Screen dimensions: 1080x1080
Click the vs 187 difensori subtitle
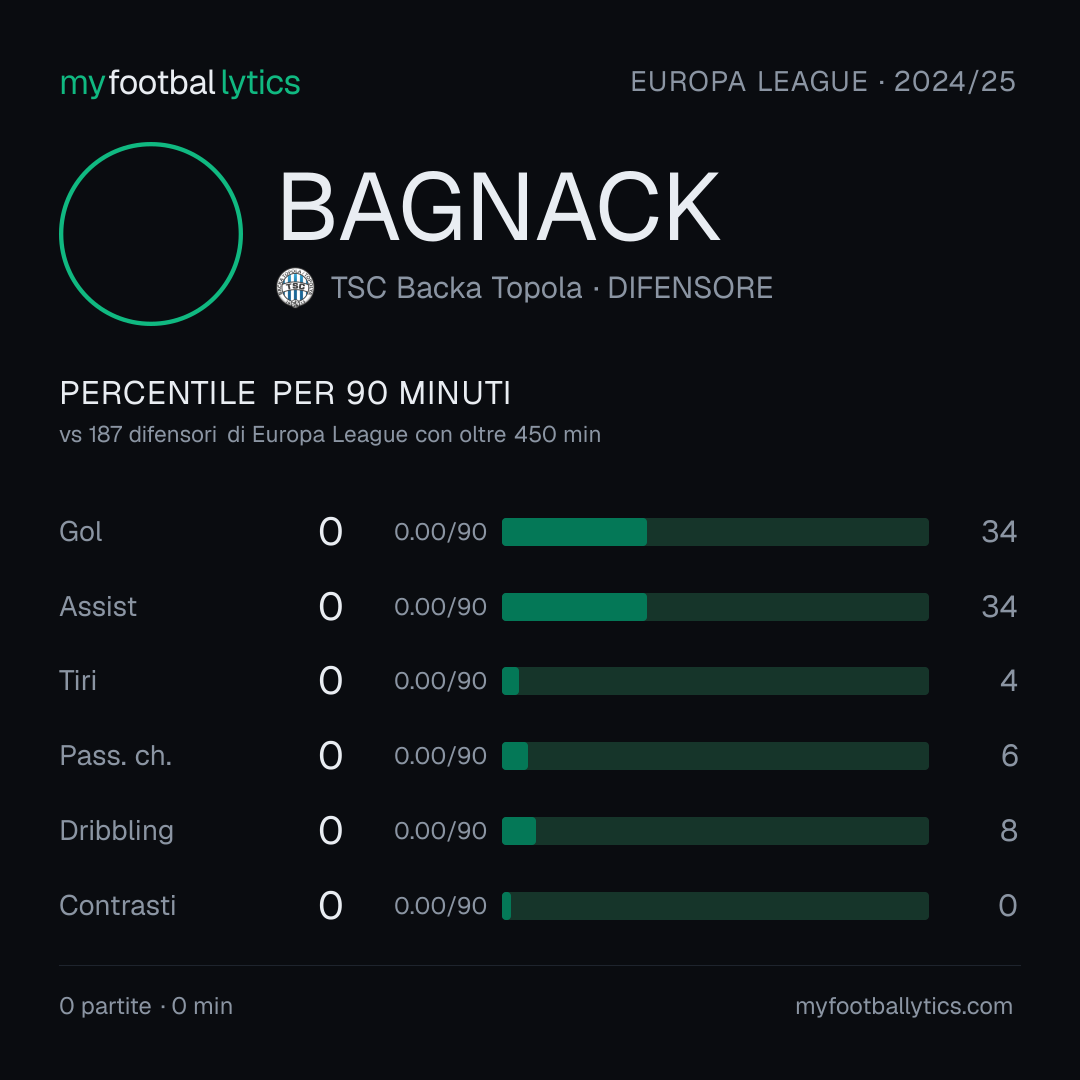pyautogui.click(x=330, y=435)
